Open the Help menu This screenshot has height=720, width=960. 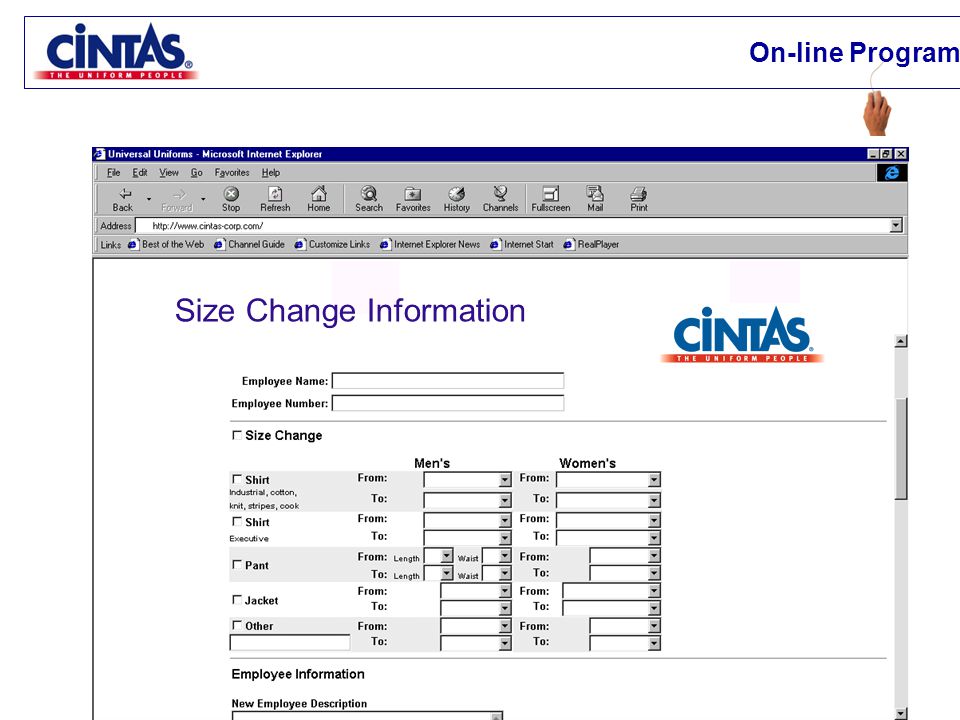click(271, 173)
